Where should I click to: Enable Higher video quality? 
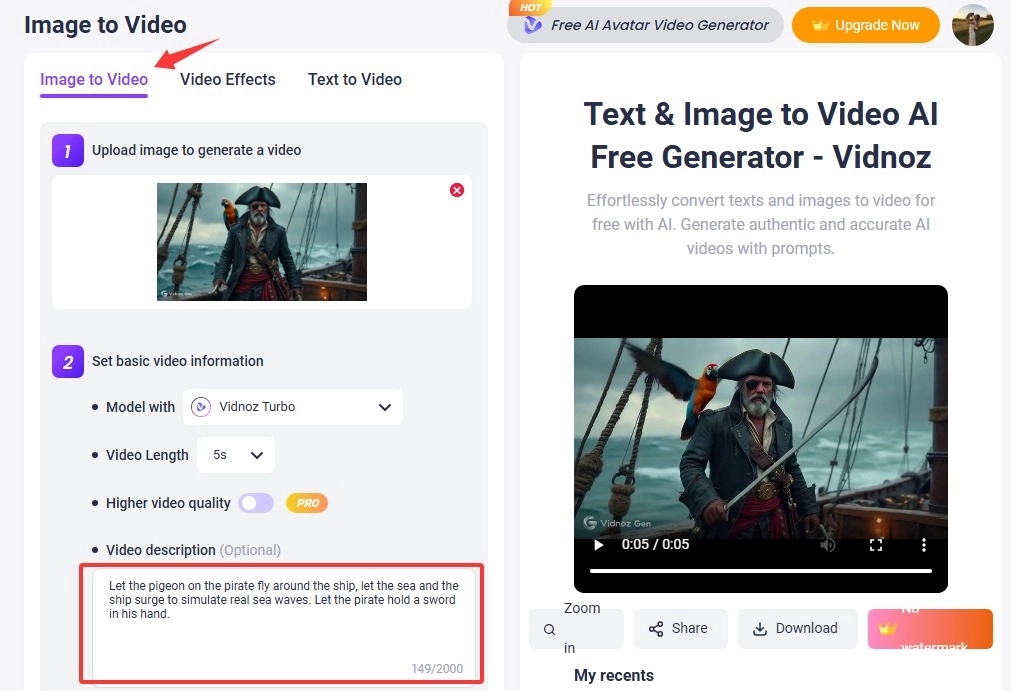tap(255, 503)
